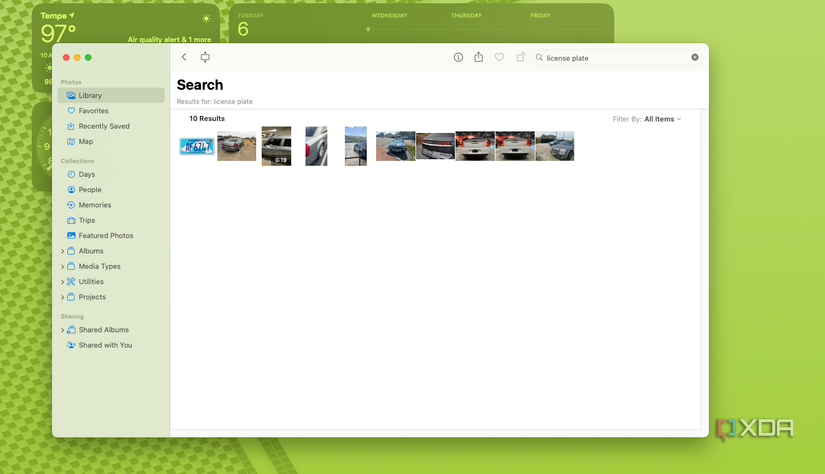Click the Tempe weather widget temperature 97°
This screenshot has width=825, height=474.
pyautogui.click(x=58, y=34)
